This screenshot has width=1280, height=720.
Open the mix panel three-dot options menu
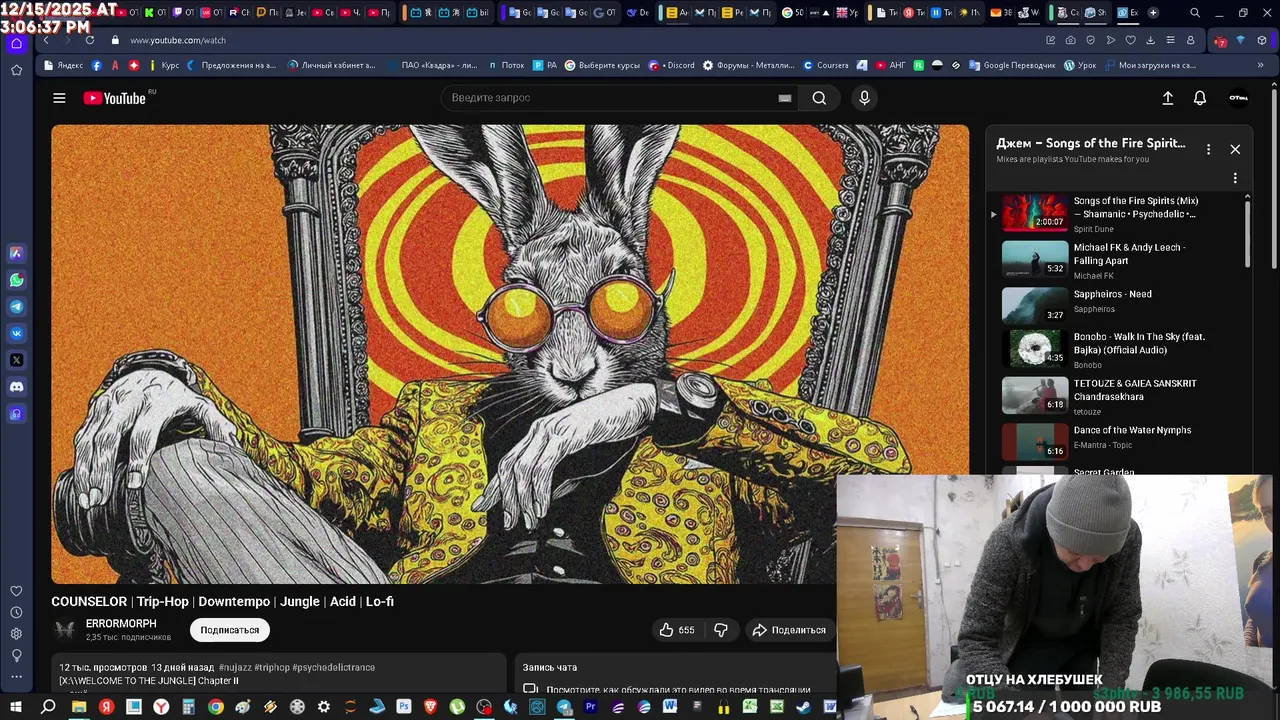(1208, 149)
